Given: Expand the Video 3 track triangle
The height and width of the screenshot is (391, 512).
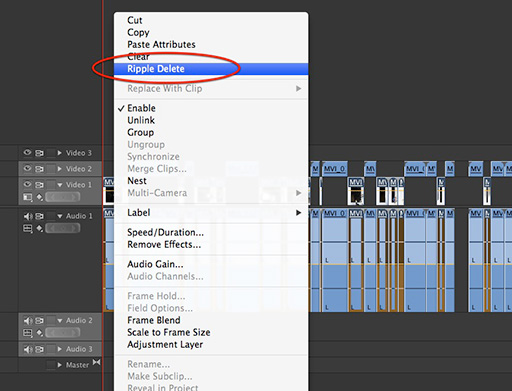Looking at the screenshot, I should click(x=59, y=153).
